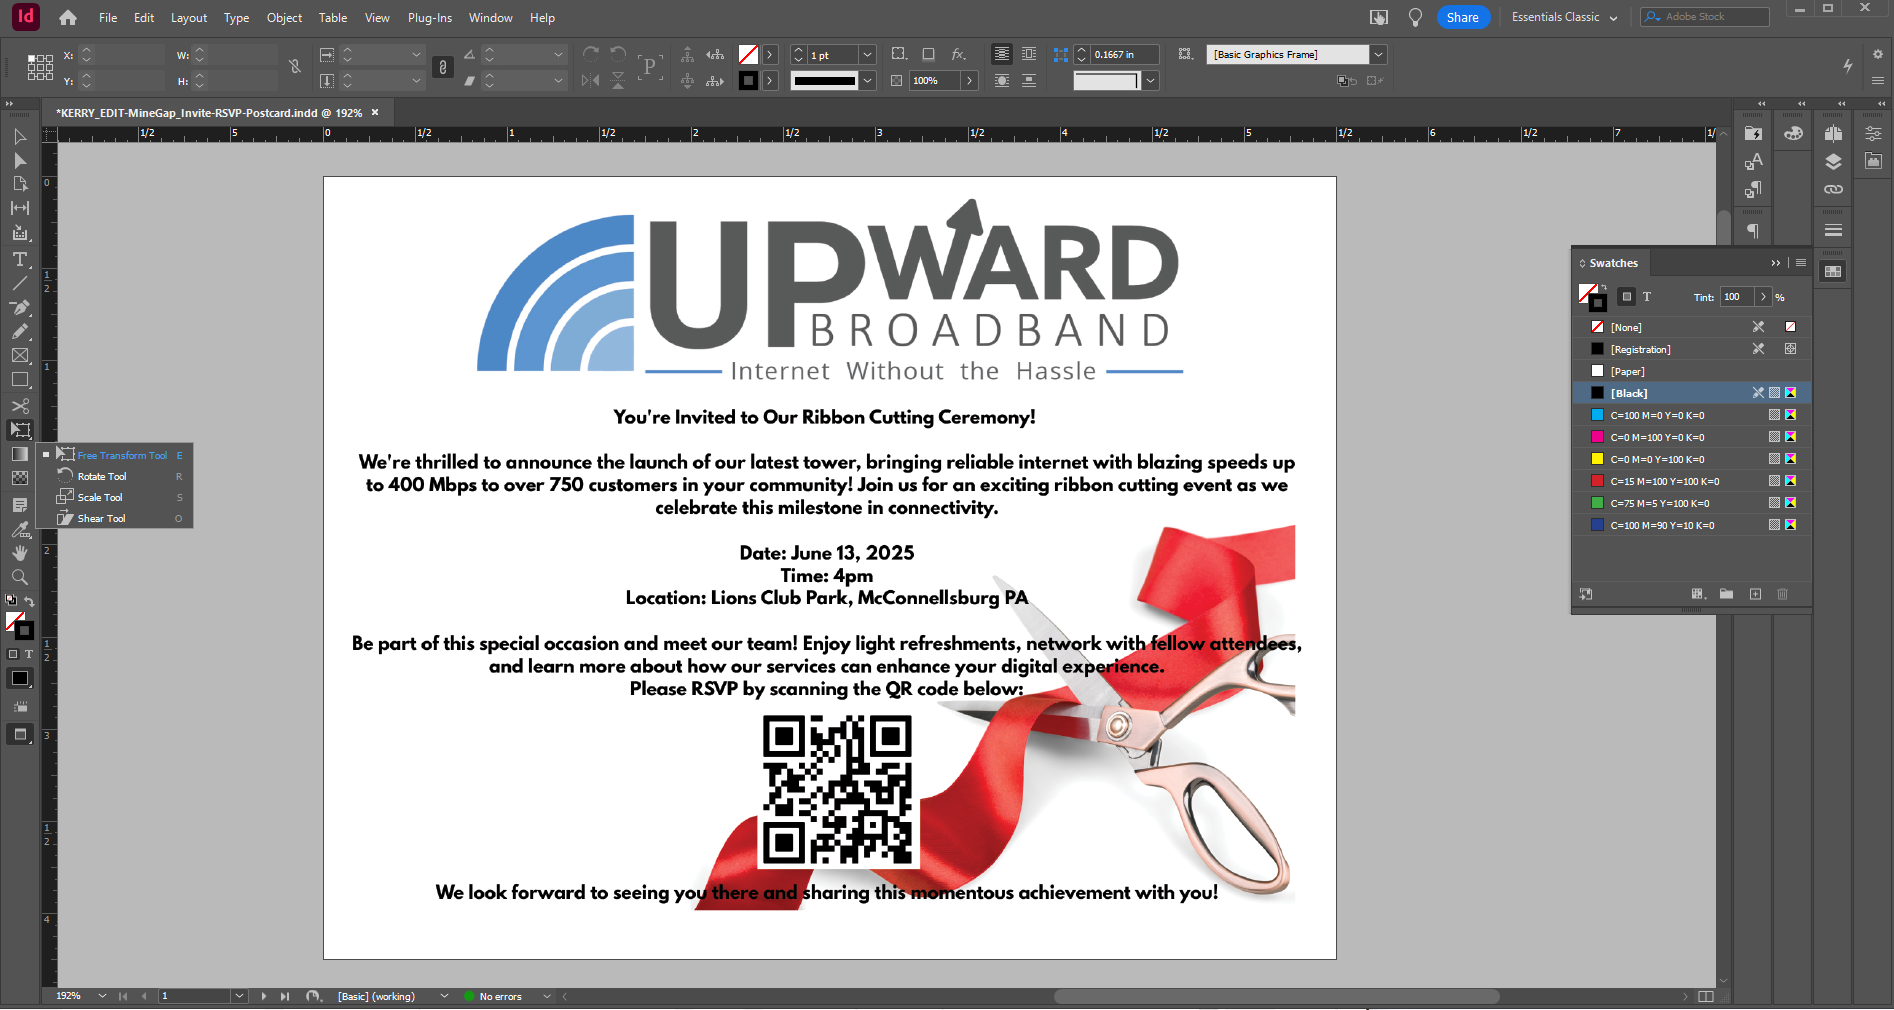Open the File menu
Screen dimensions: 1894x1010
click(x=108, y=18)
